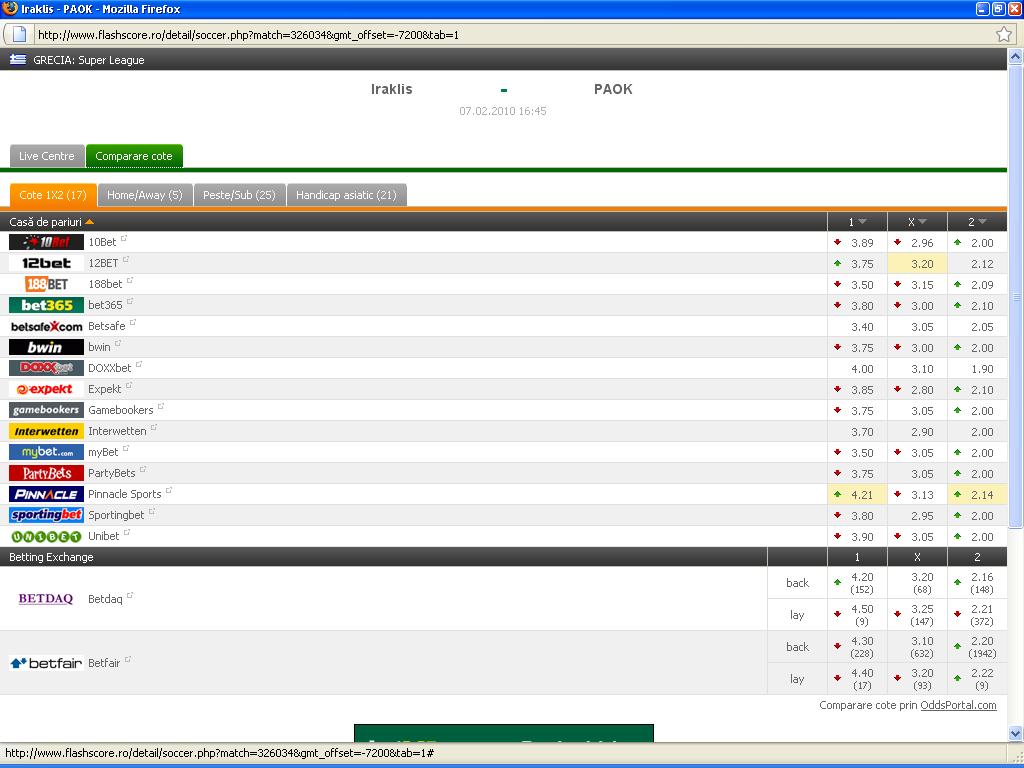The height and width of the screenshot is (768, 1024).
Task: Click the expekt logo
Action: pos(46,389)
